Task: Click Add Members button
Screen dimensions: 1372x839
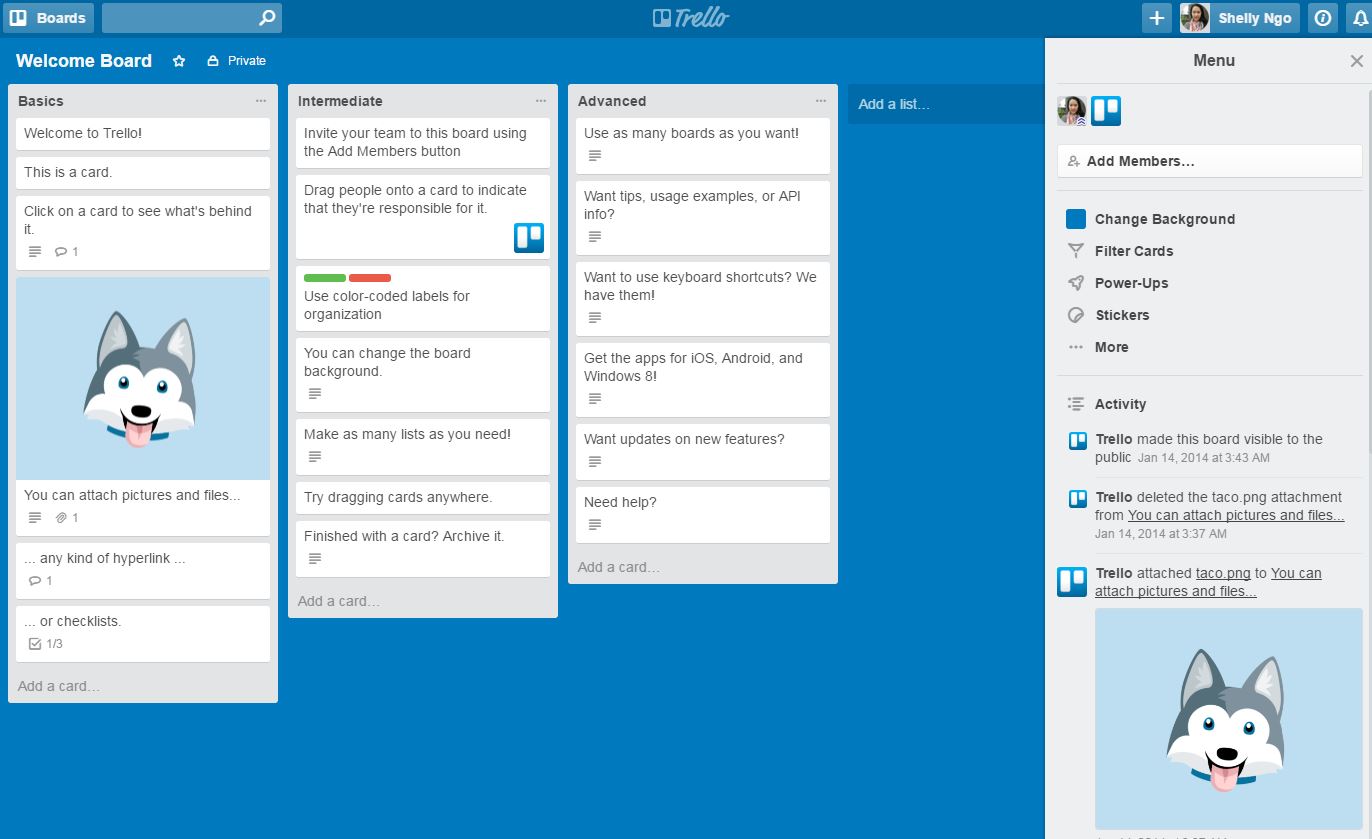Action: 1210,161
